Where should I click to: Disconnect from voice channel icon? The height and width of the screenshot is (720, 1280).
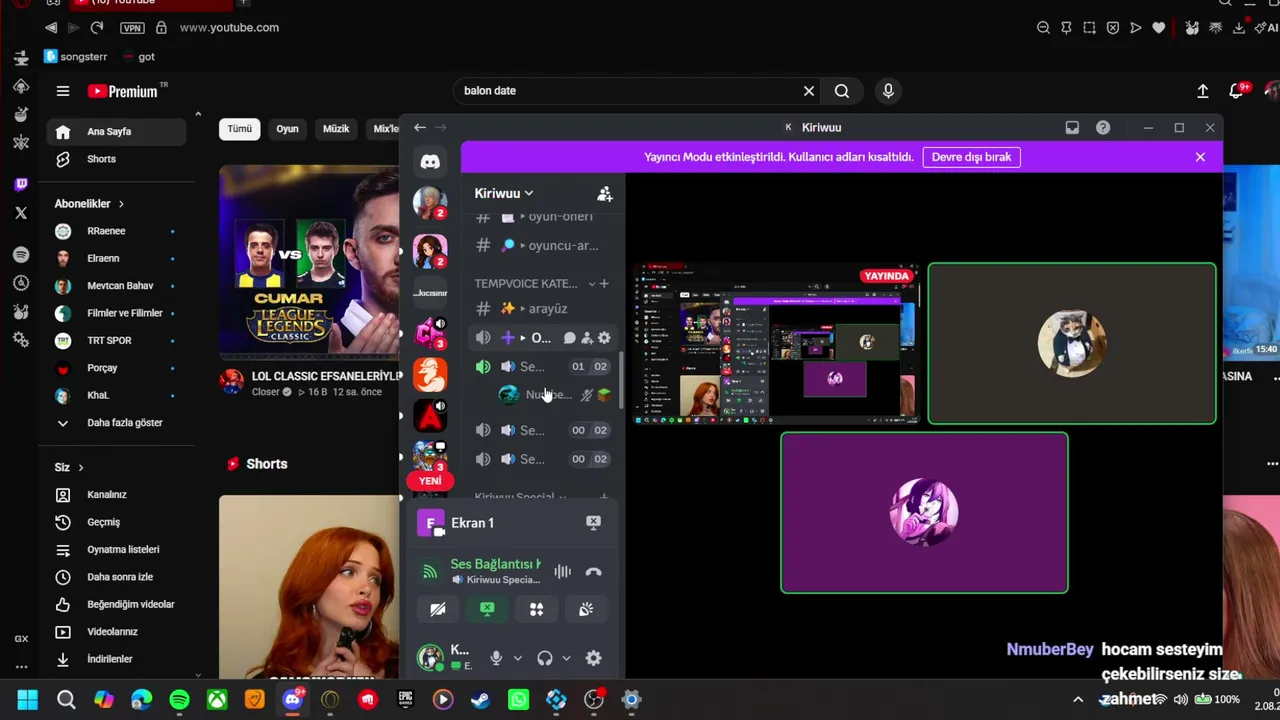593,572
